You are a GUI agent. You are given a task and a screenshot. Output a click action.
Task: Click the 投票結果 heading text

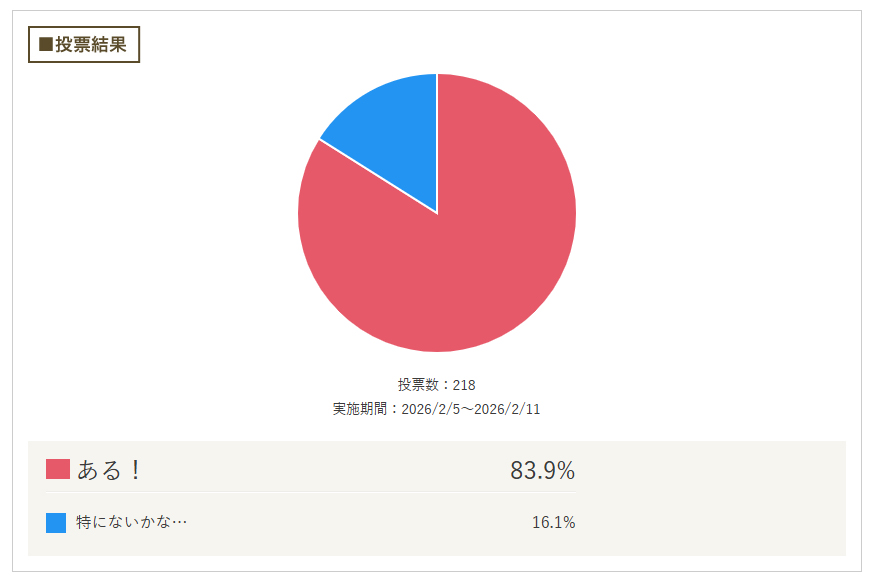pos(90,45)
